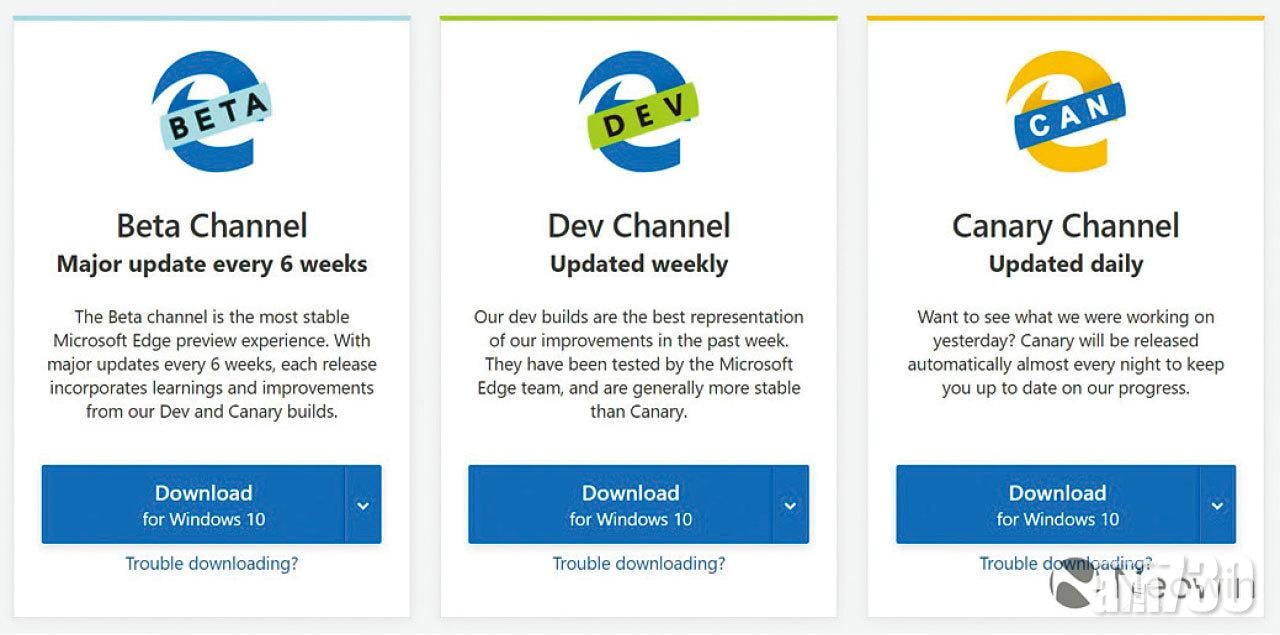Expand the Beta download platform dropdown arrow
1280x635 pixels.
tap(363, 505)
